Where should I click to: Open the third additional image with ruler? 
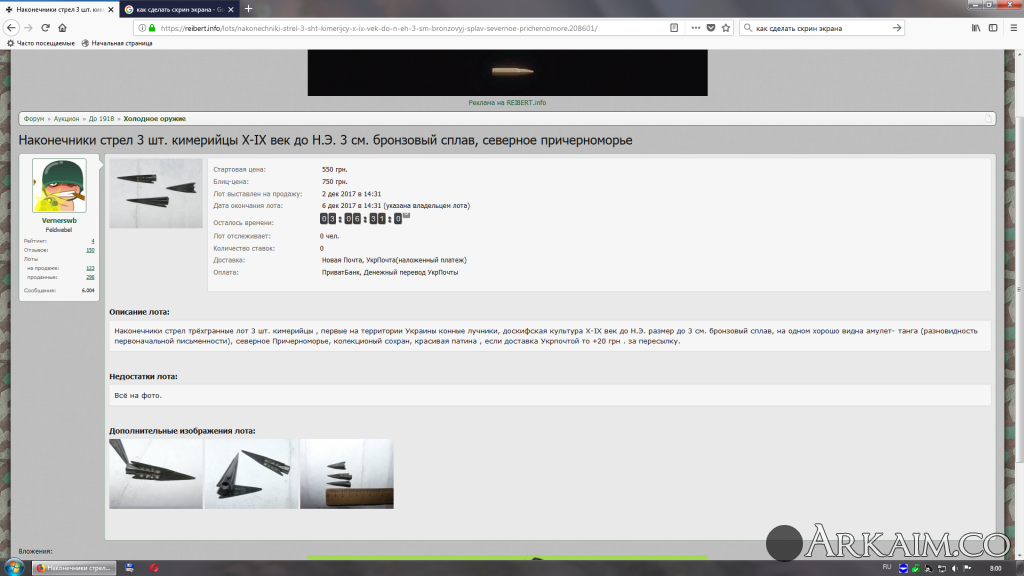pos(346,474)
